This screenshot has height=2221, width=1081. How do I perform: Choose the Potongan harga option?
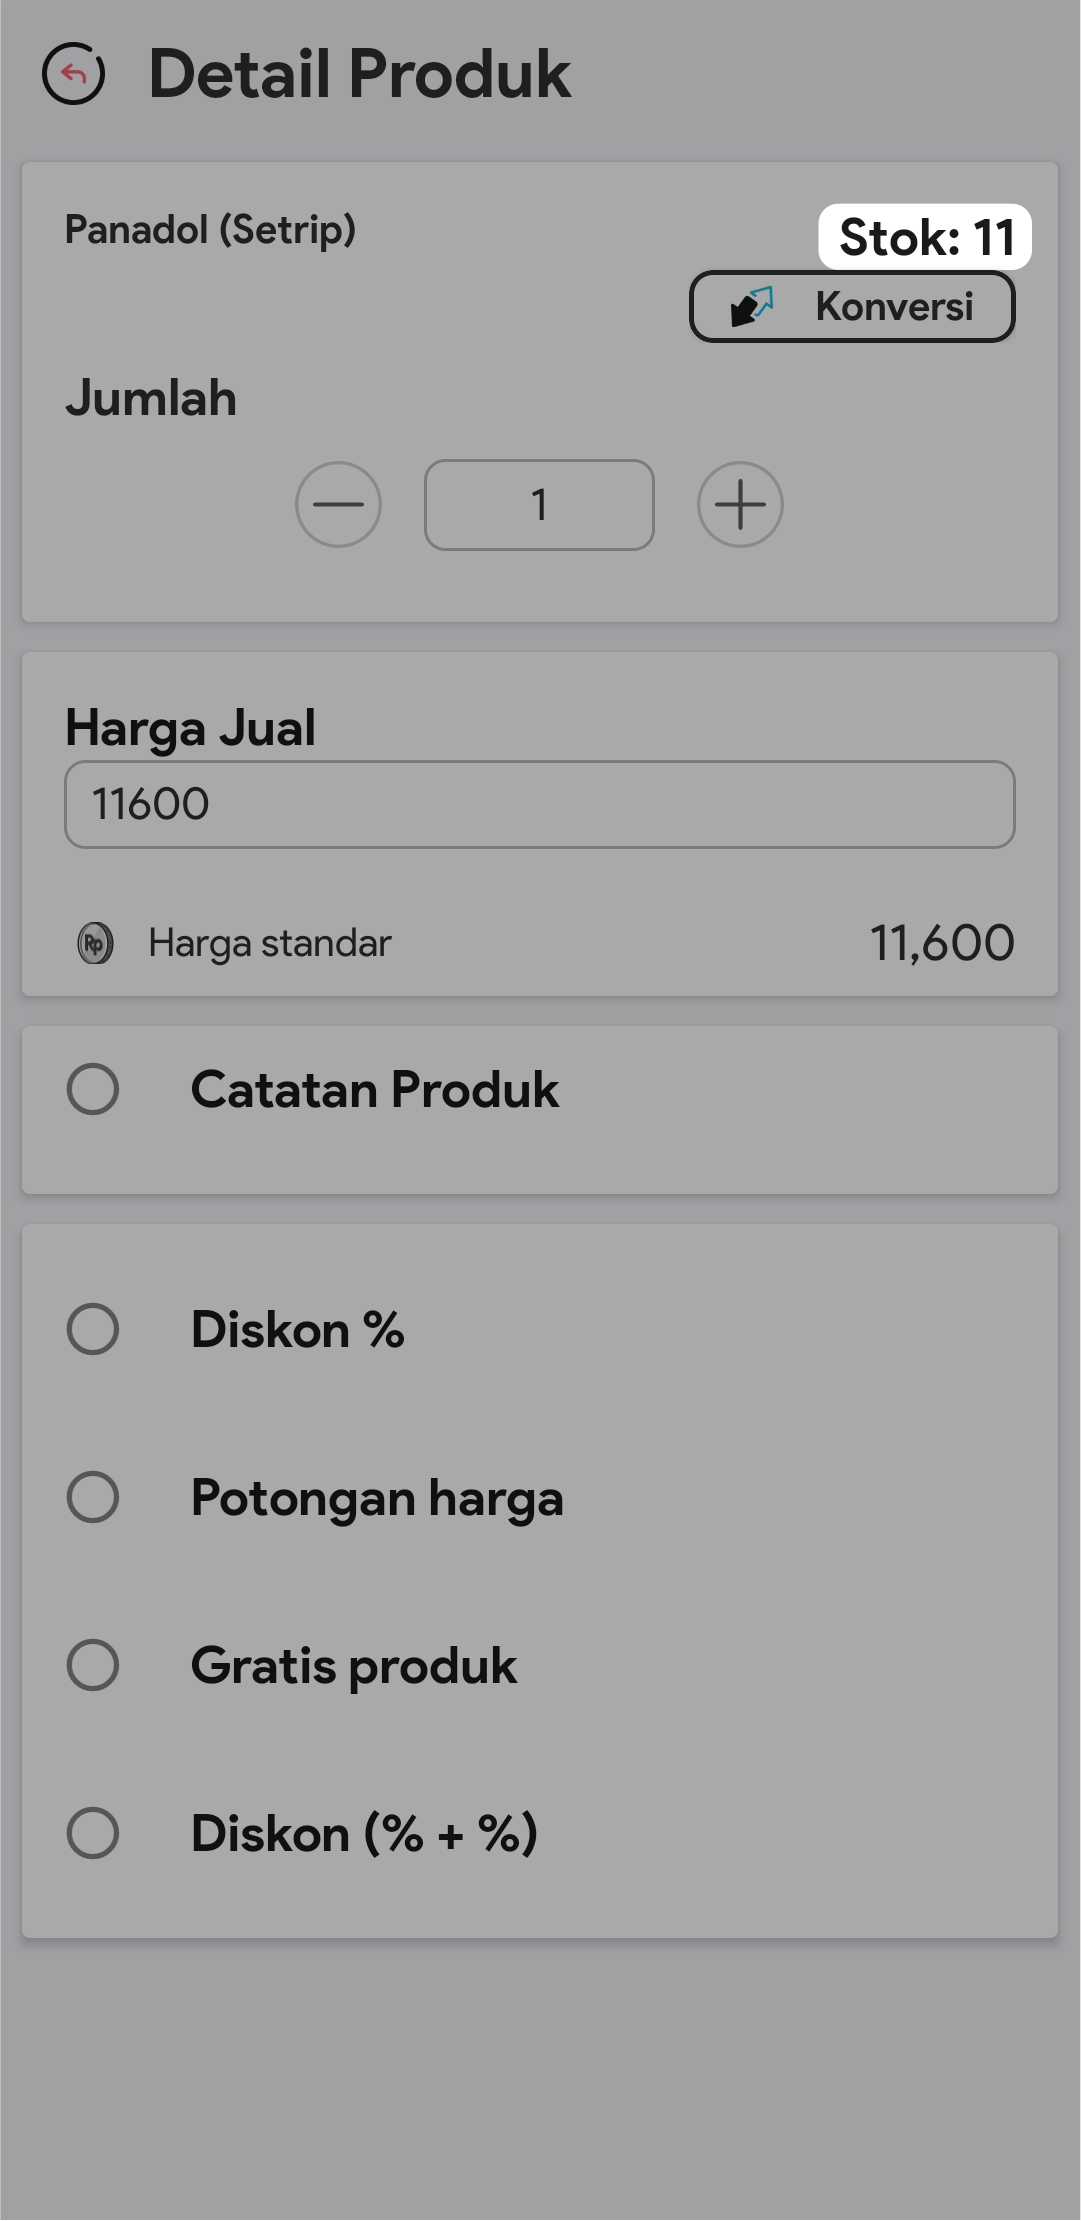coord(93,1497)
